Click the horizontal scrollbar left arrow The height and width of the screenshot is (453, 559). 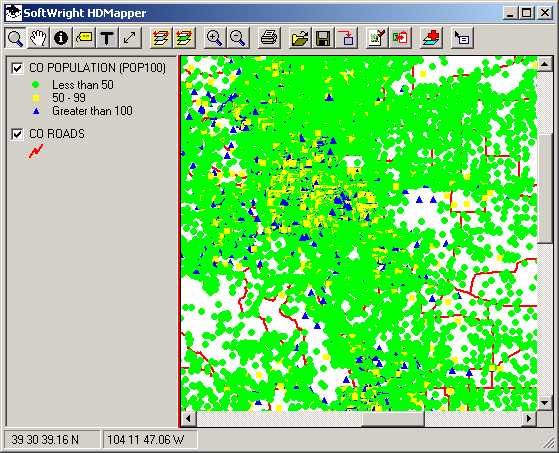[189, 418]
